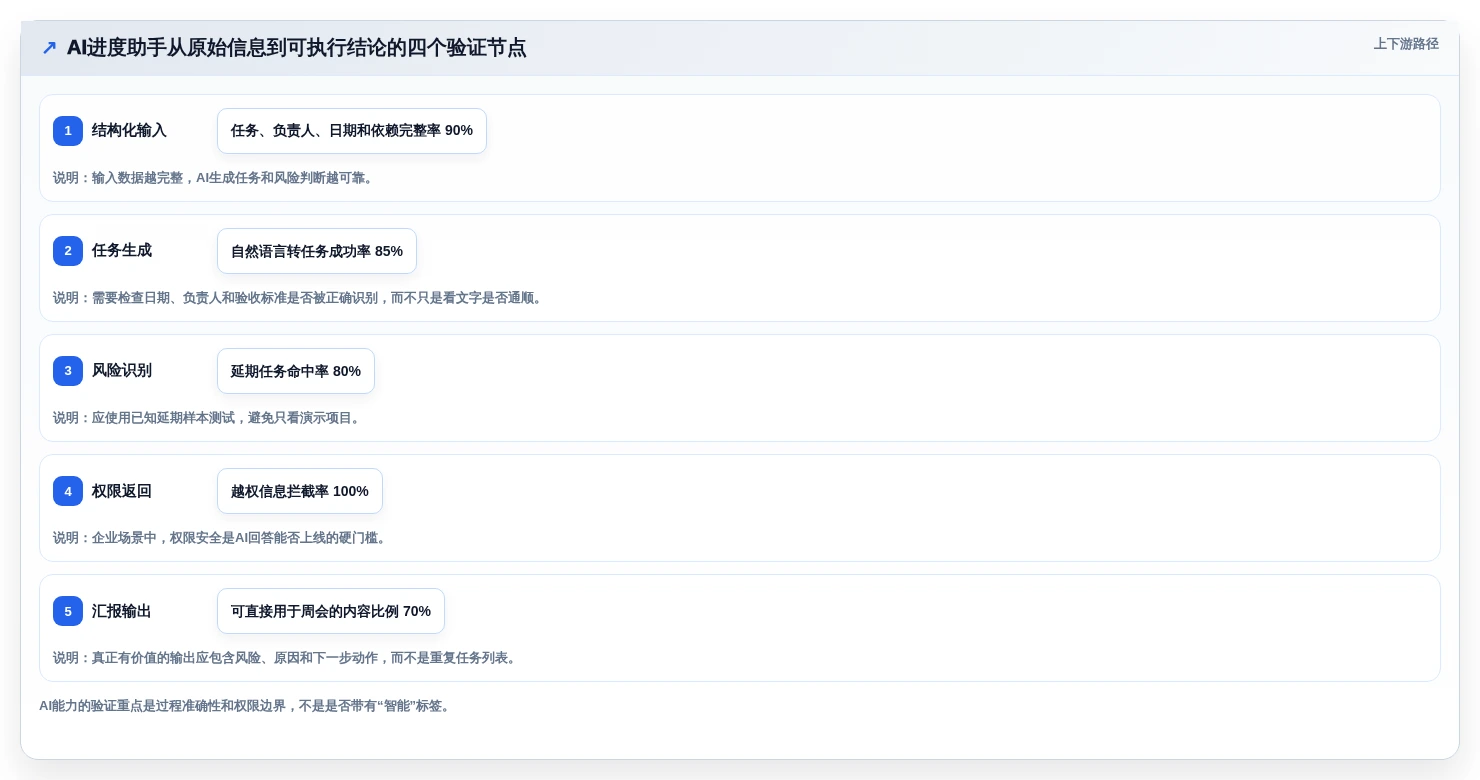Select step badge 5 for 汇报输出
The image size is (1480, 780).
click(x=68, y=611)
